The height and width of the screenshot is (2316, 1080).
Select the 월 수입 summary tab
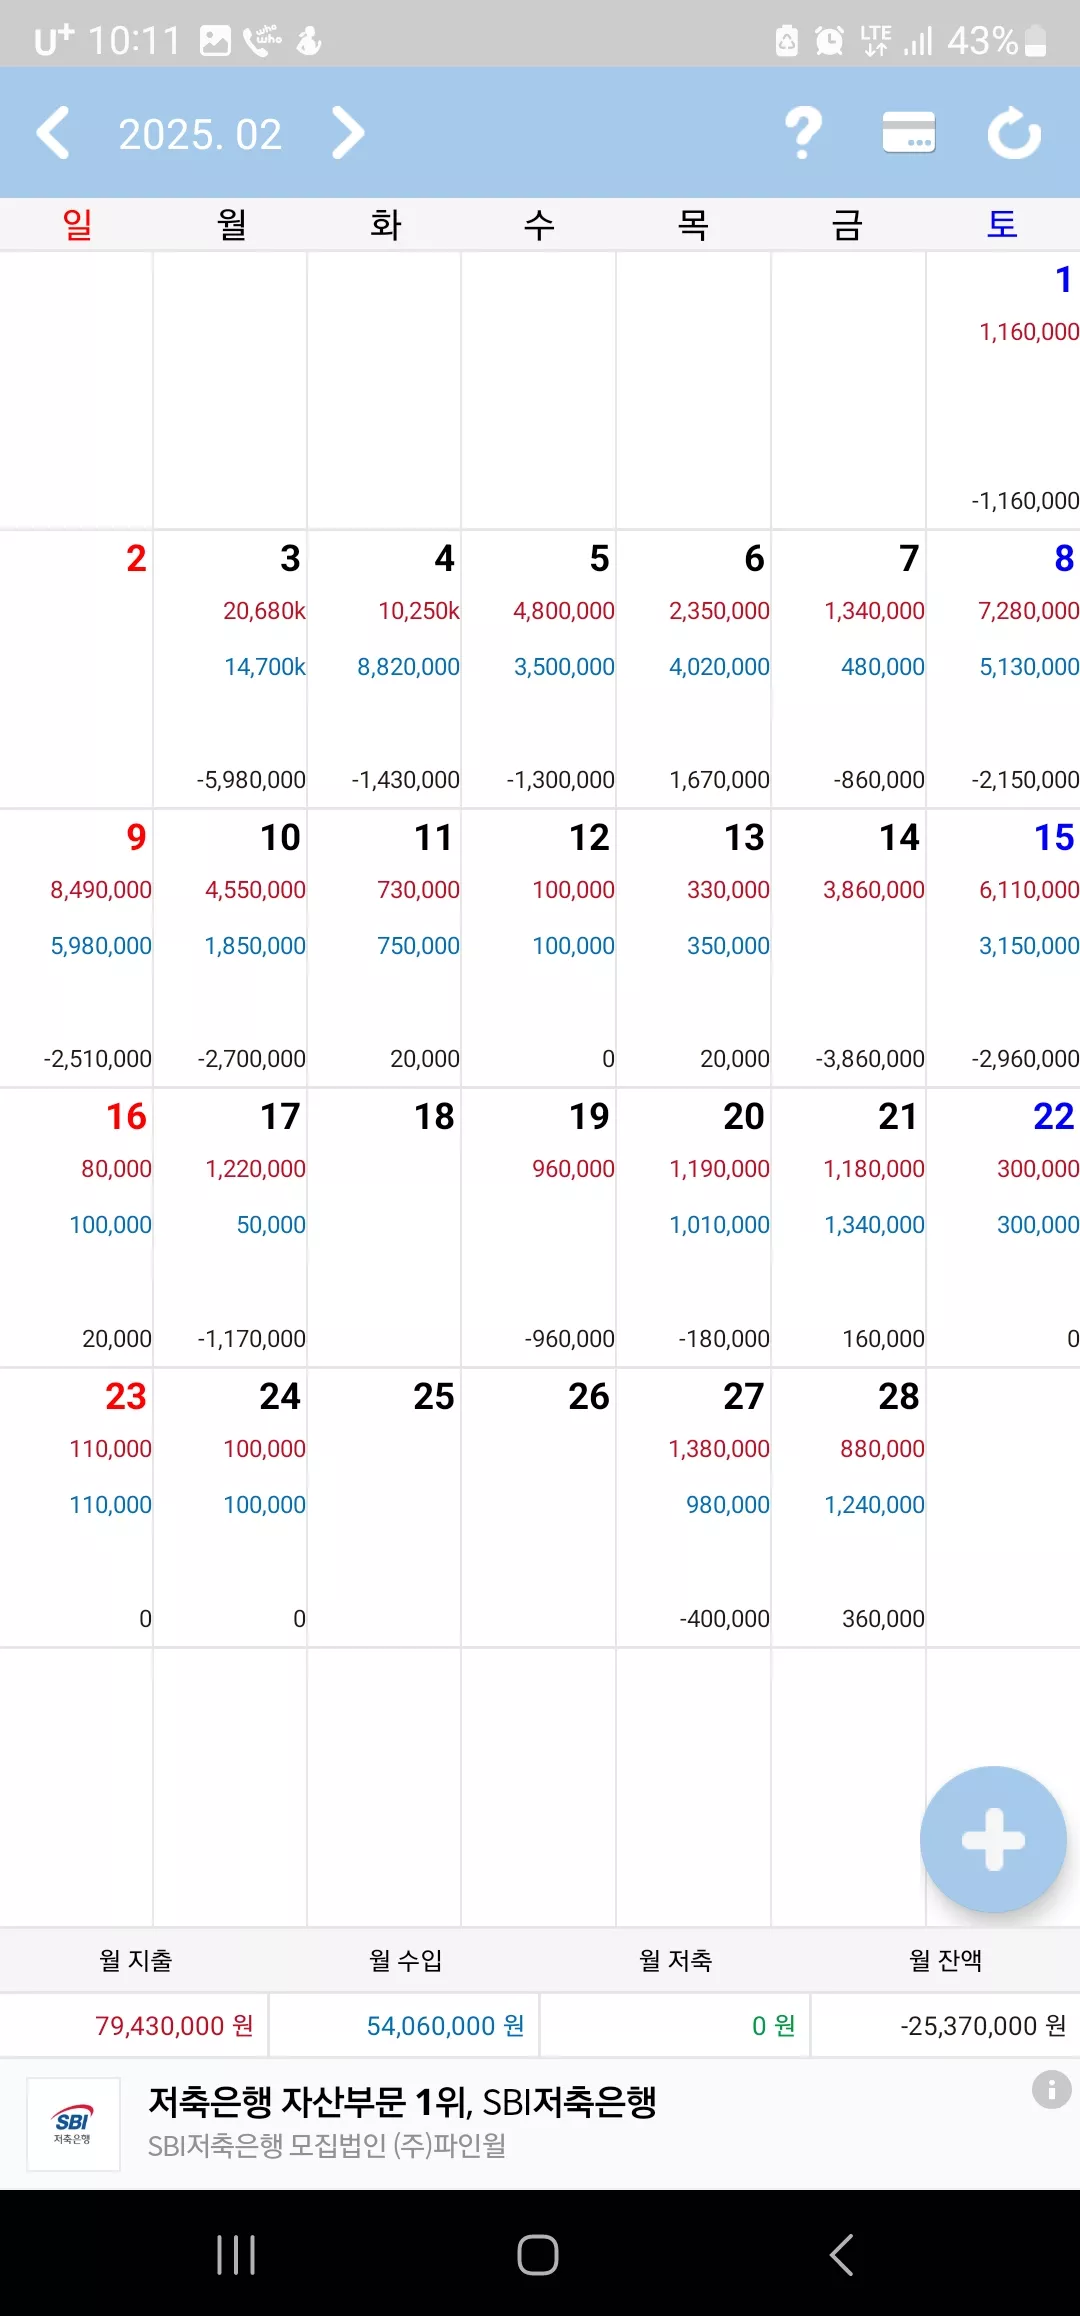pos(406,1960)
